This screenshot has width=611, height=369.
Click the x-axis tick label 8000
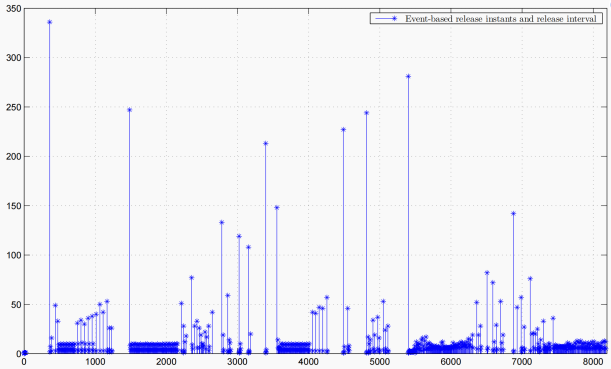pos(593,362)
